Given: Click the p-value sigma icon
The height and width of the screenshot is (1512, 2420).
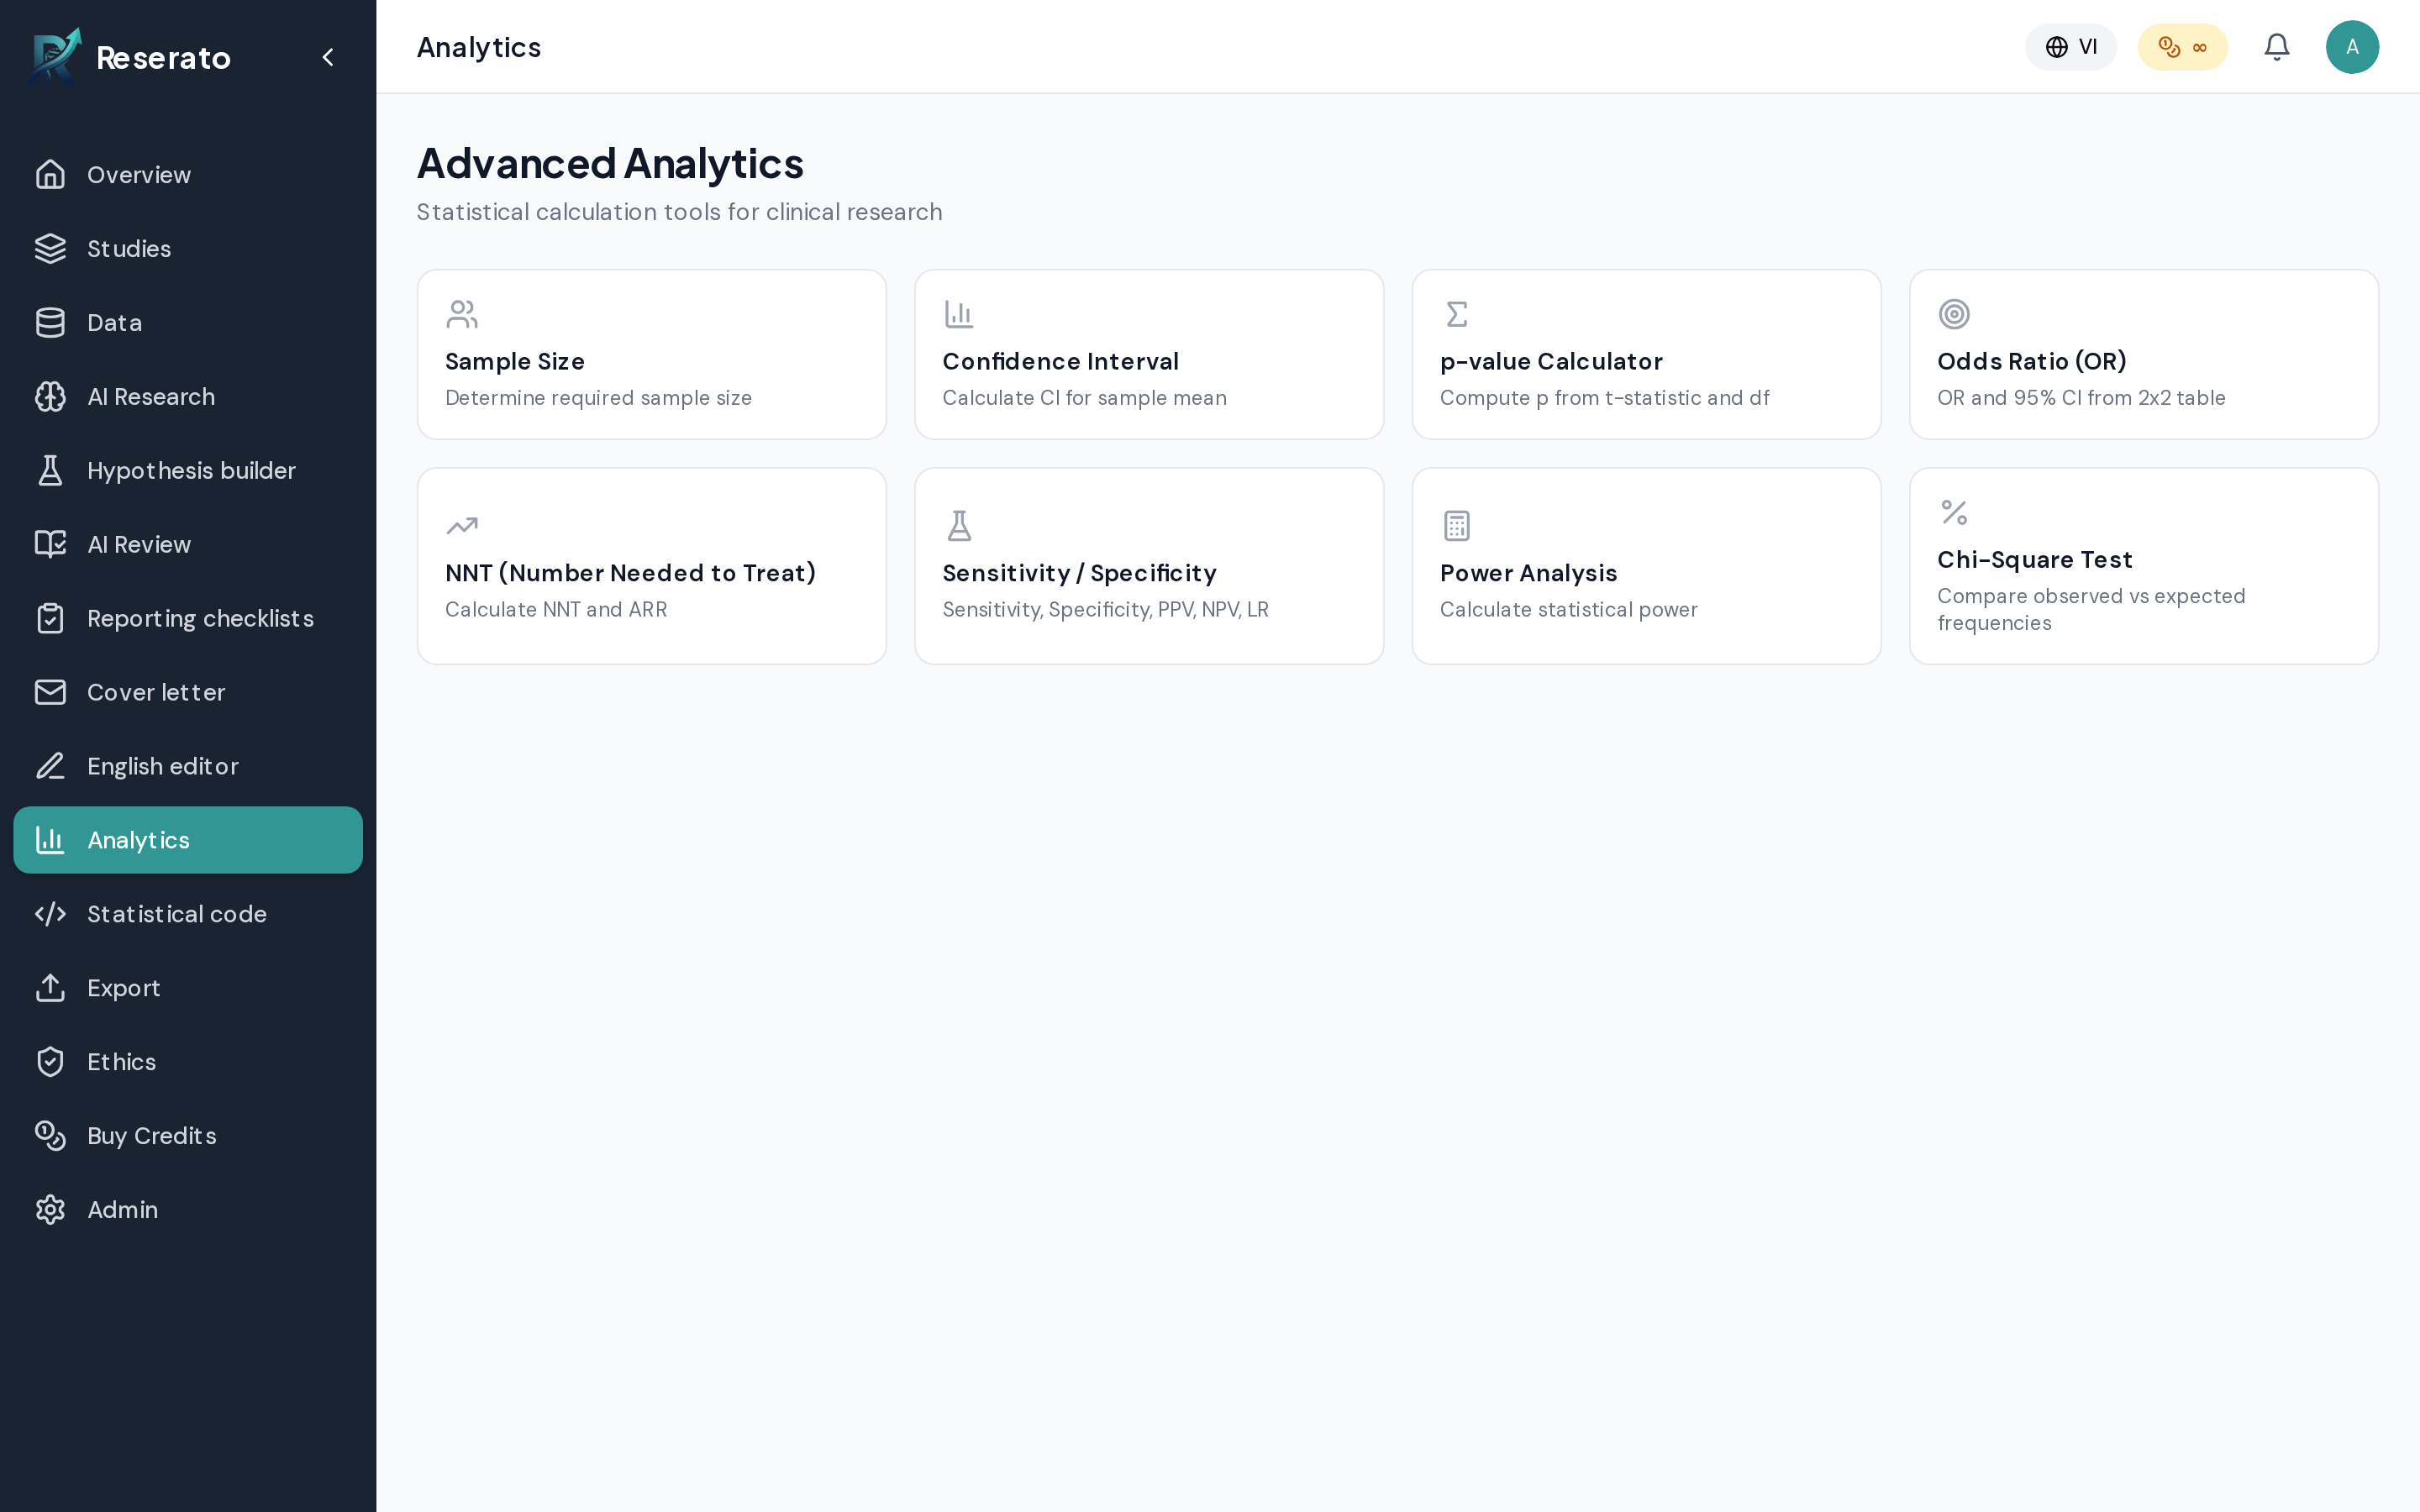Looking at the screenshot, I should (1456, 314).
